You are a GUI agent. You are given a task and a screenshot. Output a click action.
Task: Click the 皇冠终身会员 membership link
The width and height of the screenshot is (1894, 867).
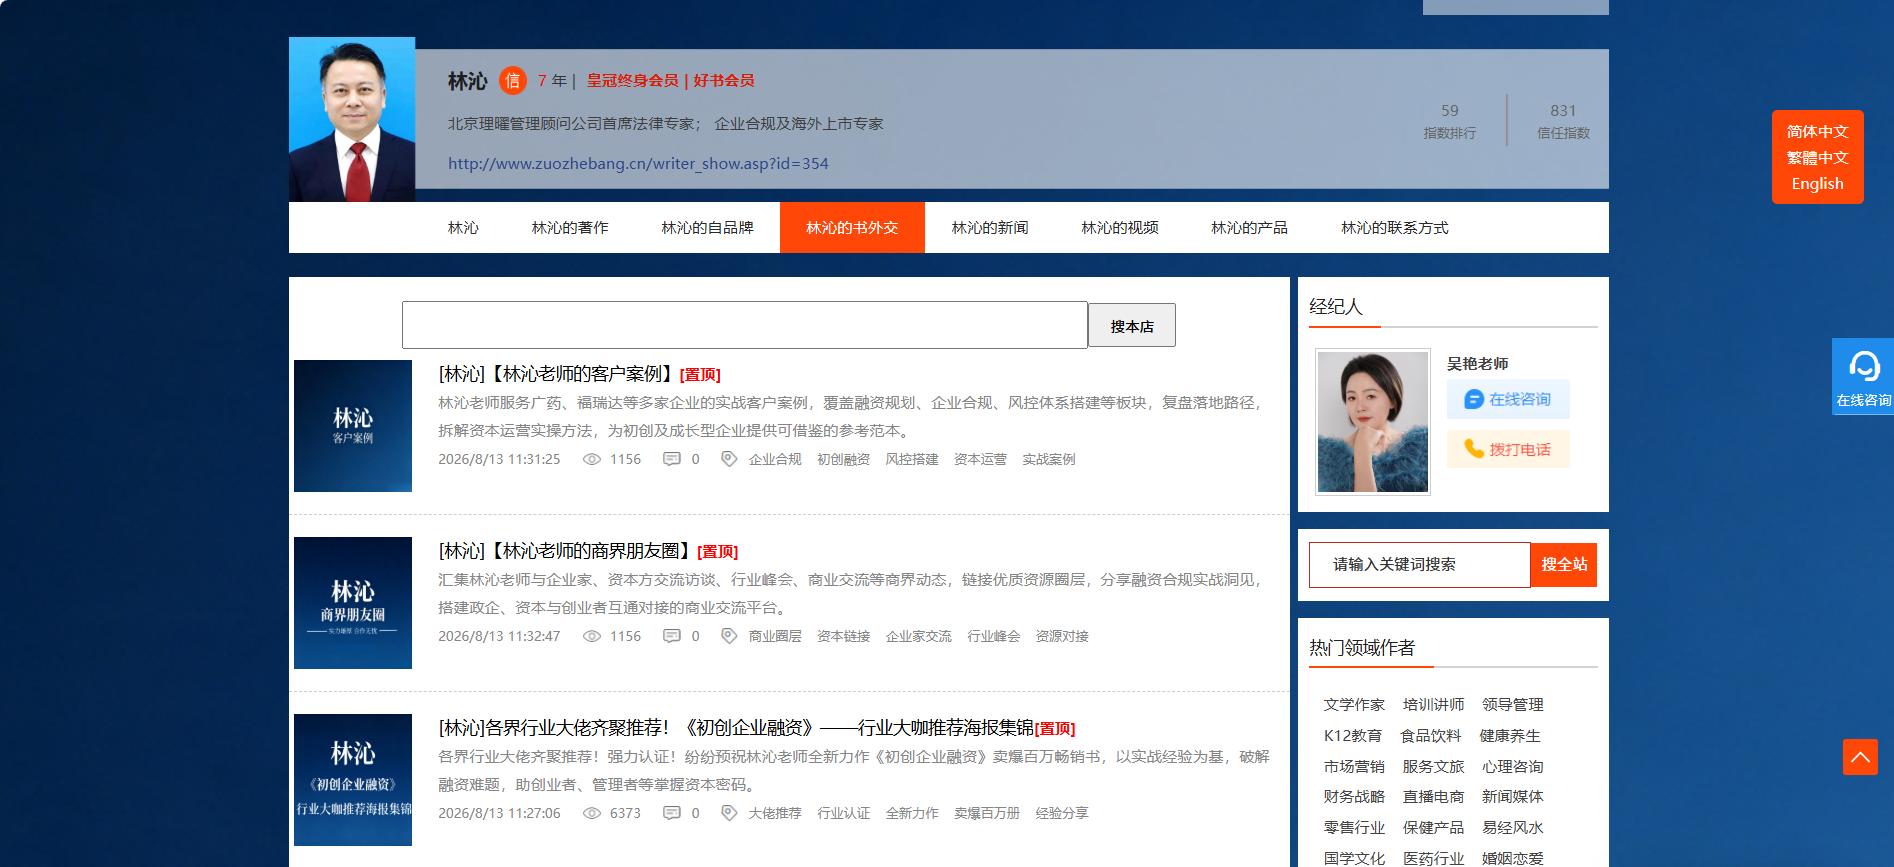click(x=632, y=81)
